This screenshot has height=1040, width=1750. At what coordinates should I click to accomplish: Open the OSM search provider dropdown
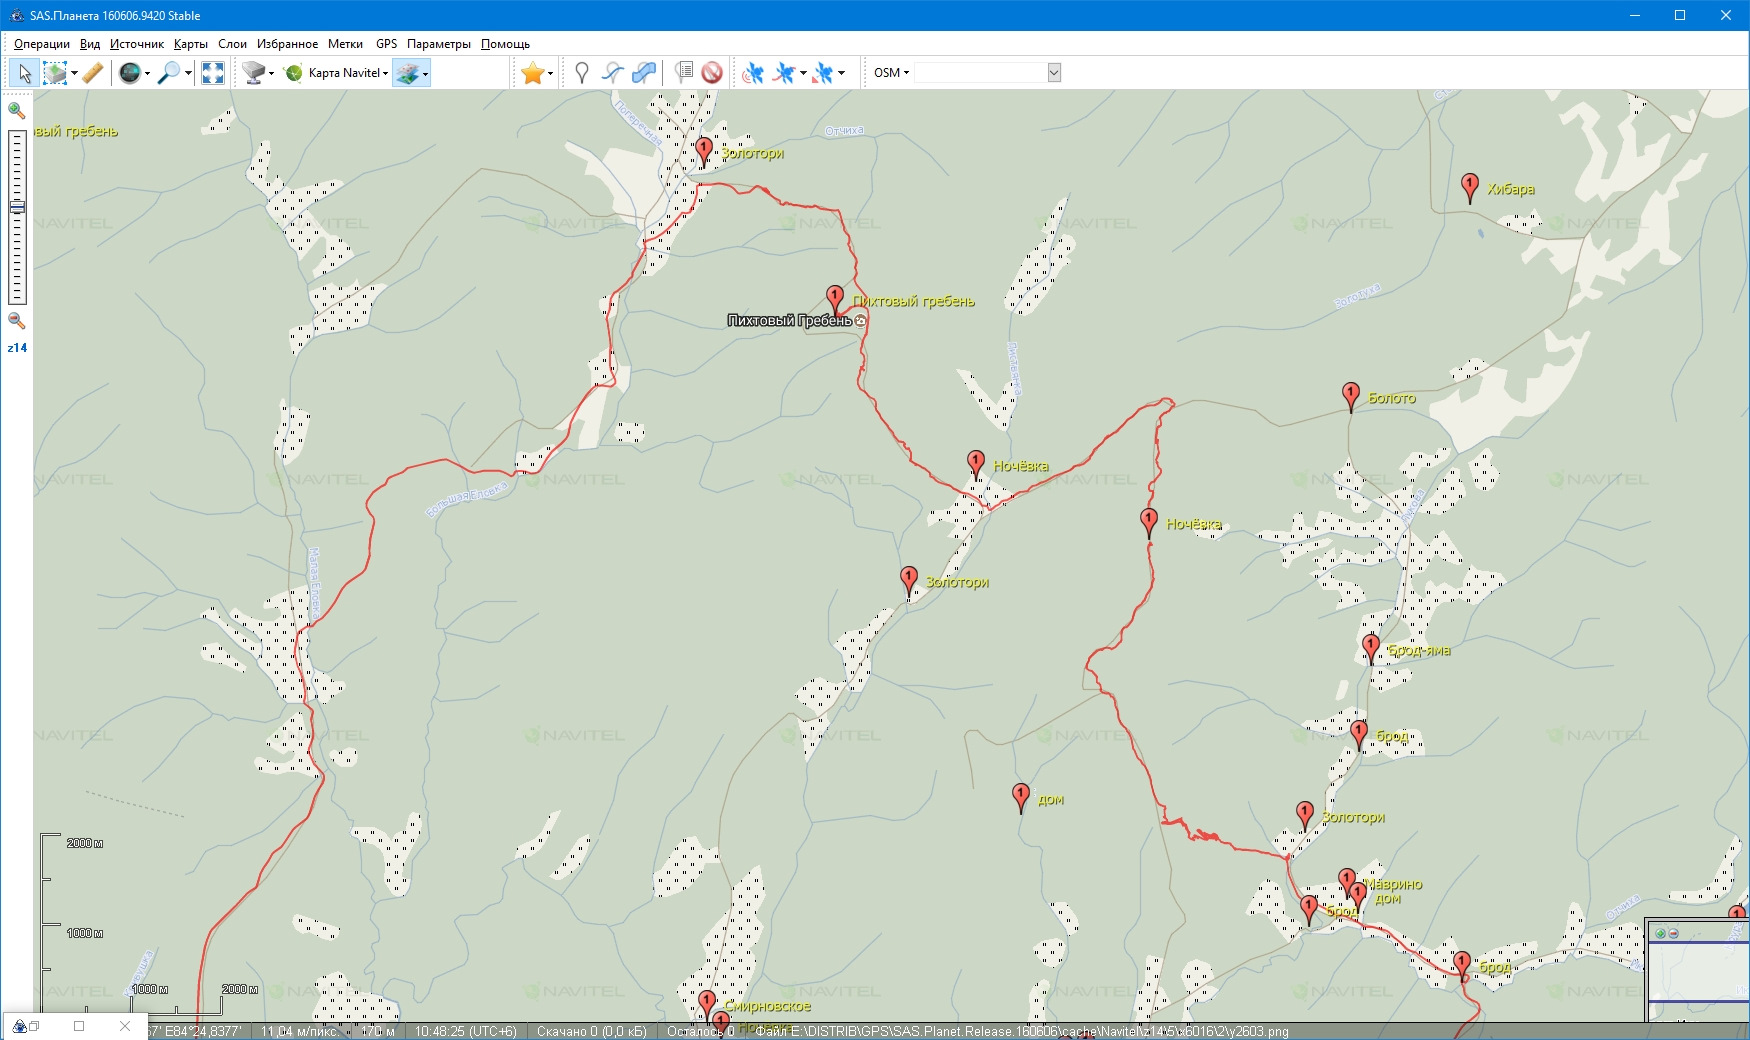pyautogui.click(x=891, y=73)
